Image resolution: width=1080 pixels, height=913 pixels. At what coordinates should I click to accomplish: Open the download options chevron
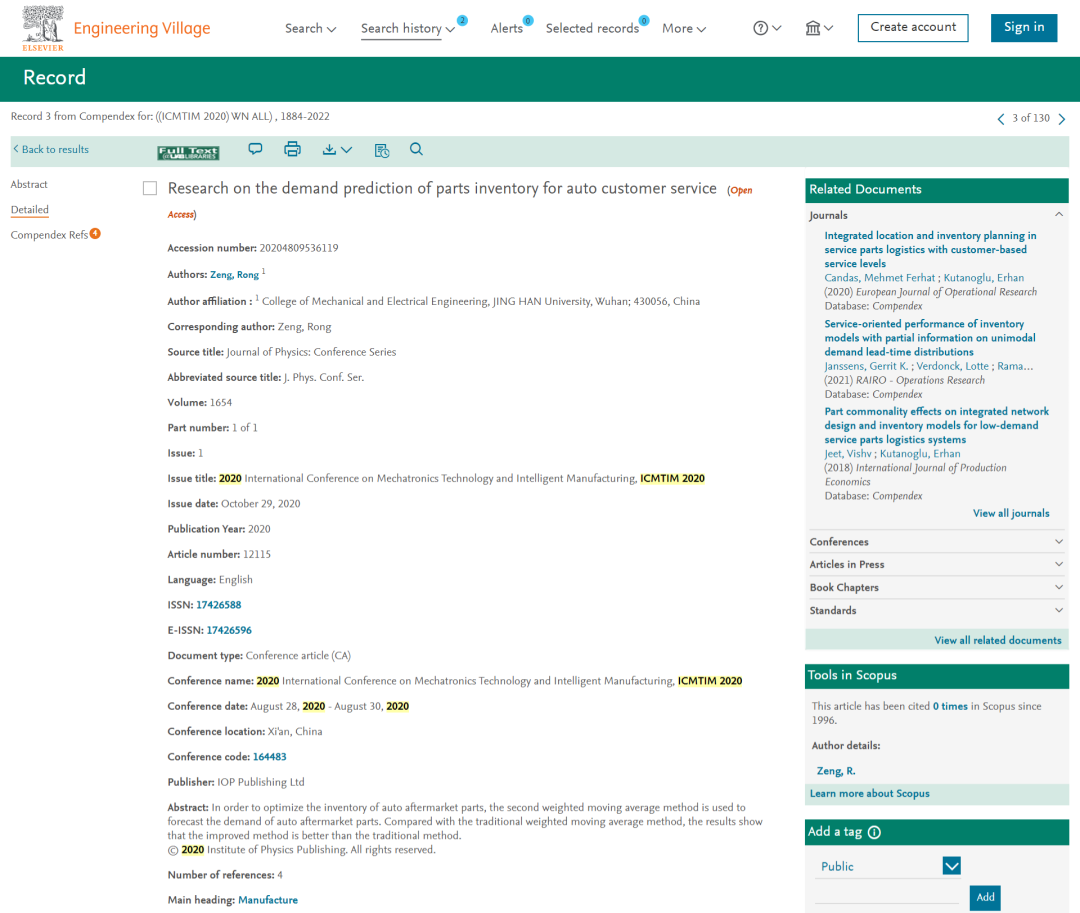346,149
